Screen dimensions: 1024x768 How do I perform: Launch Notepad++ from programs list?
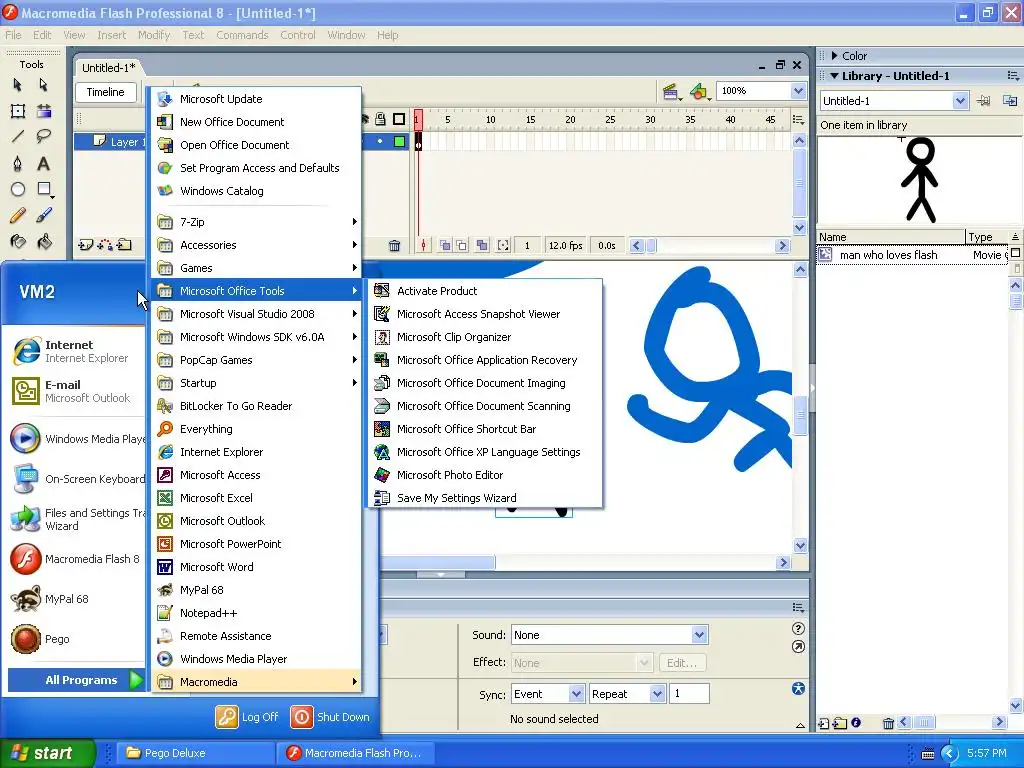(x=257, y=613)
